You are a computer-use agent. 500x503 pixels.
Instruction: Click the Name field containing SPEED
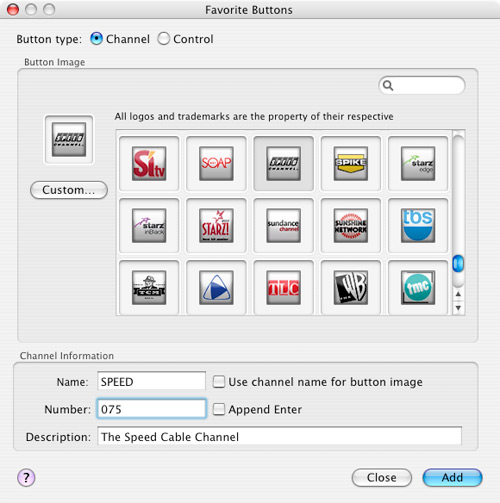pyautogui.click(x=151, y=381)
